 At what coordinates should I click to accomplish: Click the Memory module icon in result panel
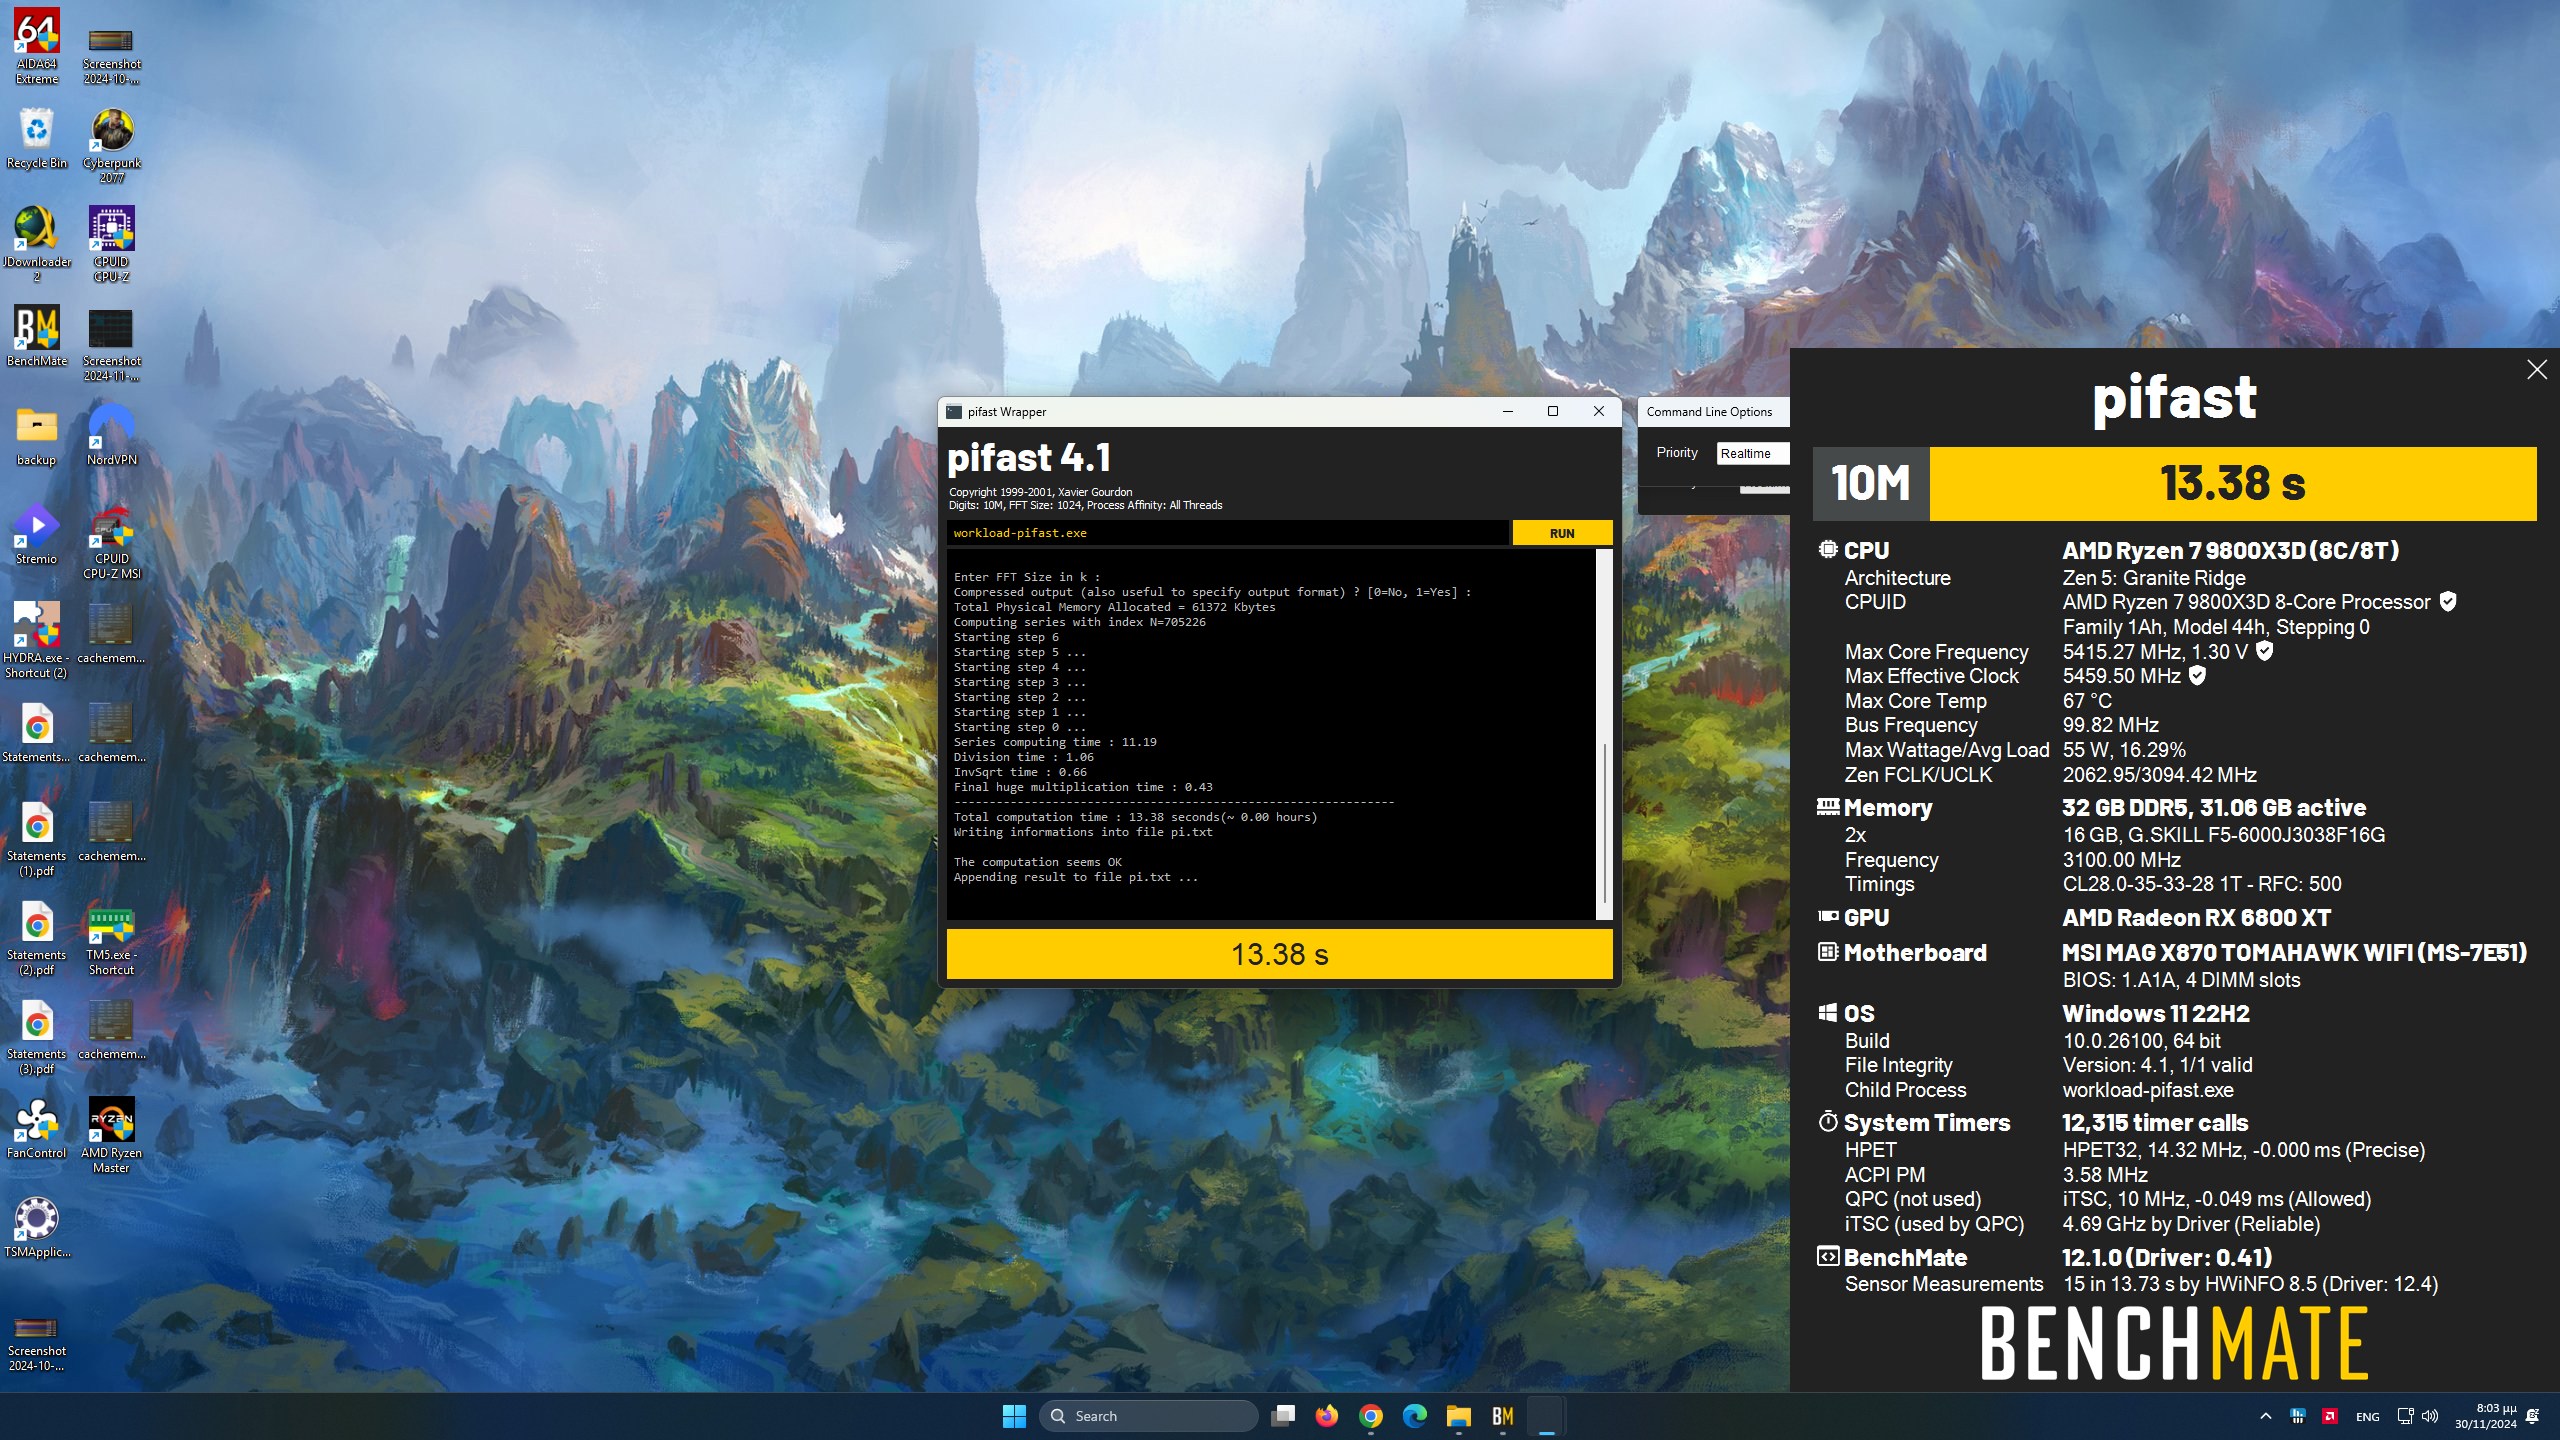[1828, 806]
